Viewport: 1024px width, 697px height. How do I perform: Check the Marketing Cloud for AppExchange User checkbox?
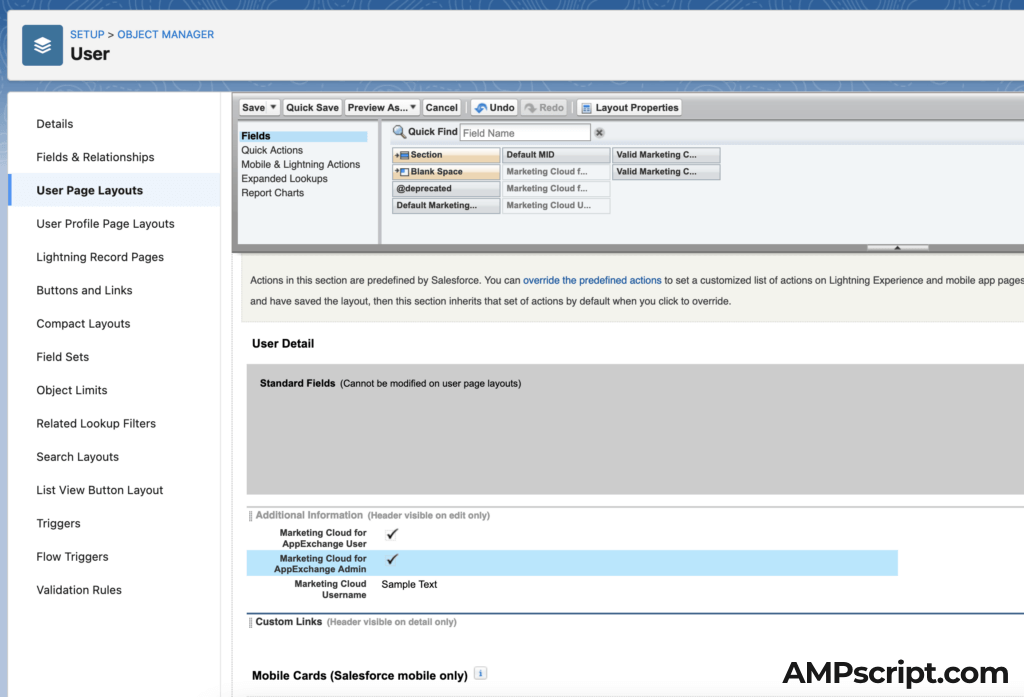(x=391, y=534)
